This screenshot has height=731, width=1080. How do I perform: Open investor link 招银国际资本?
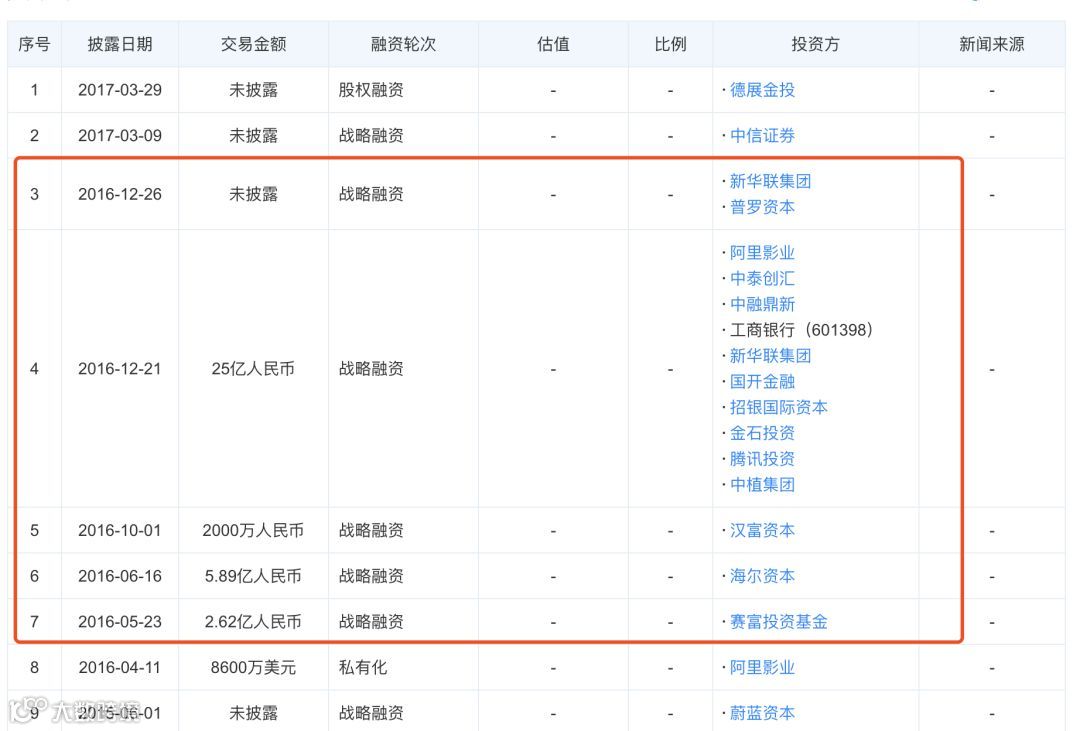tap(778, 407)
